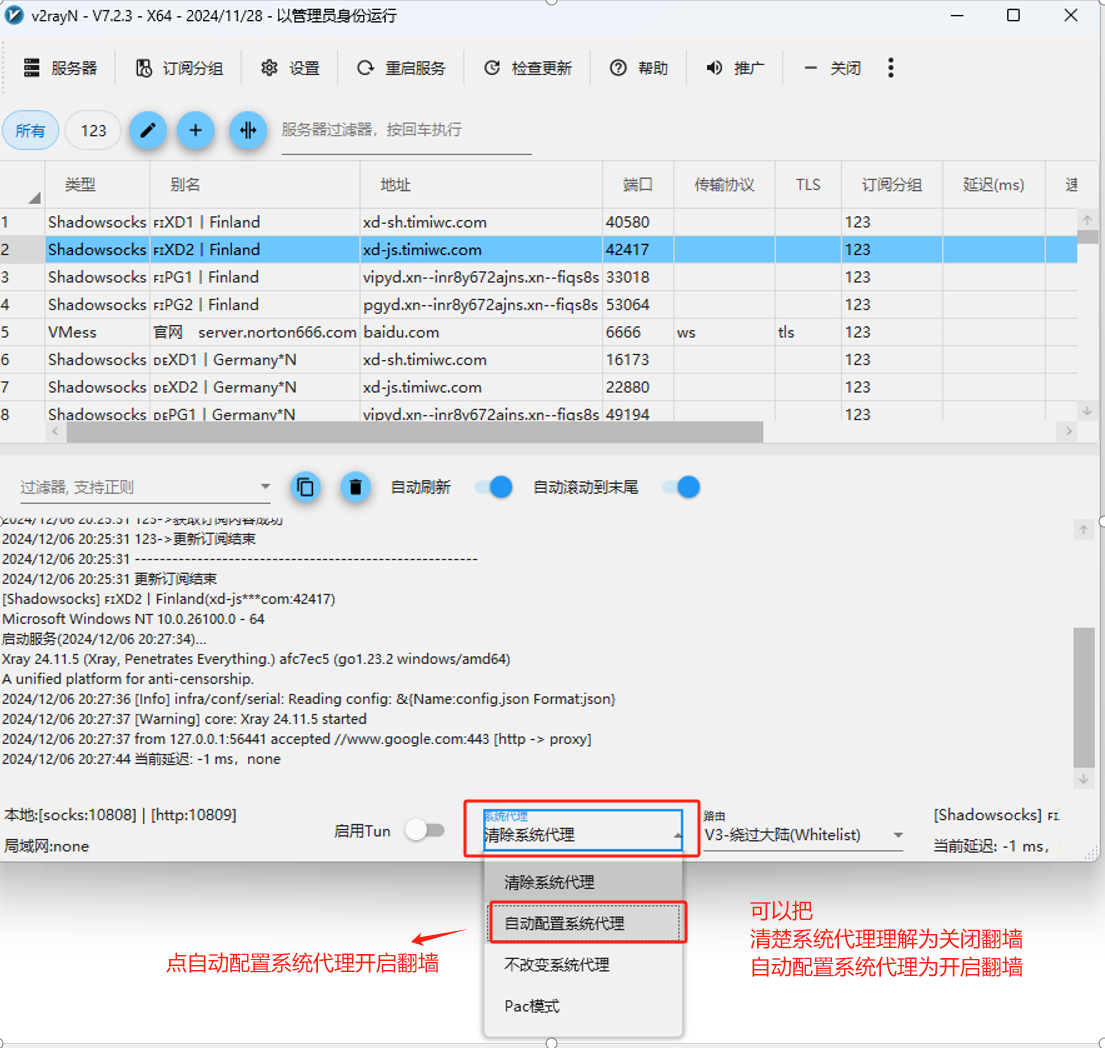Select the 123 subscription group chip
The image size is (1105, 1048).
point(93,130)
